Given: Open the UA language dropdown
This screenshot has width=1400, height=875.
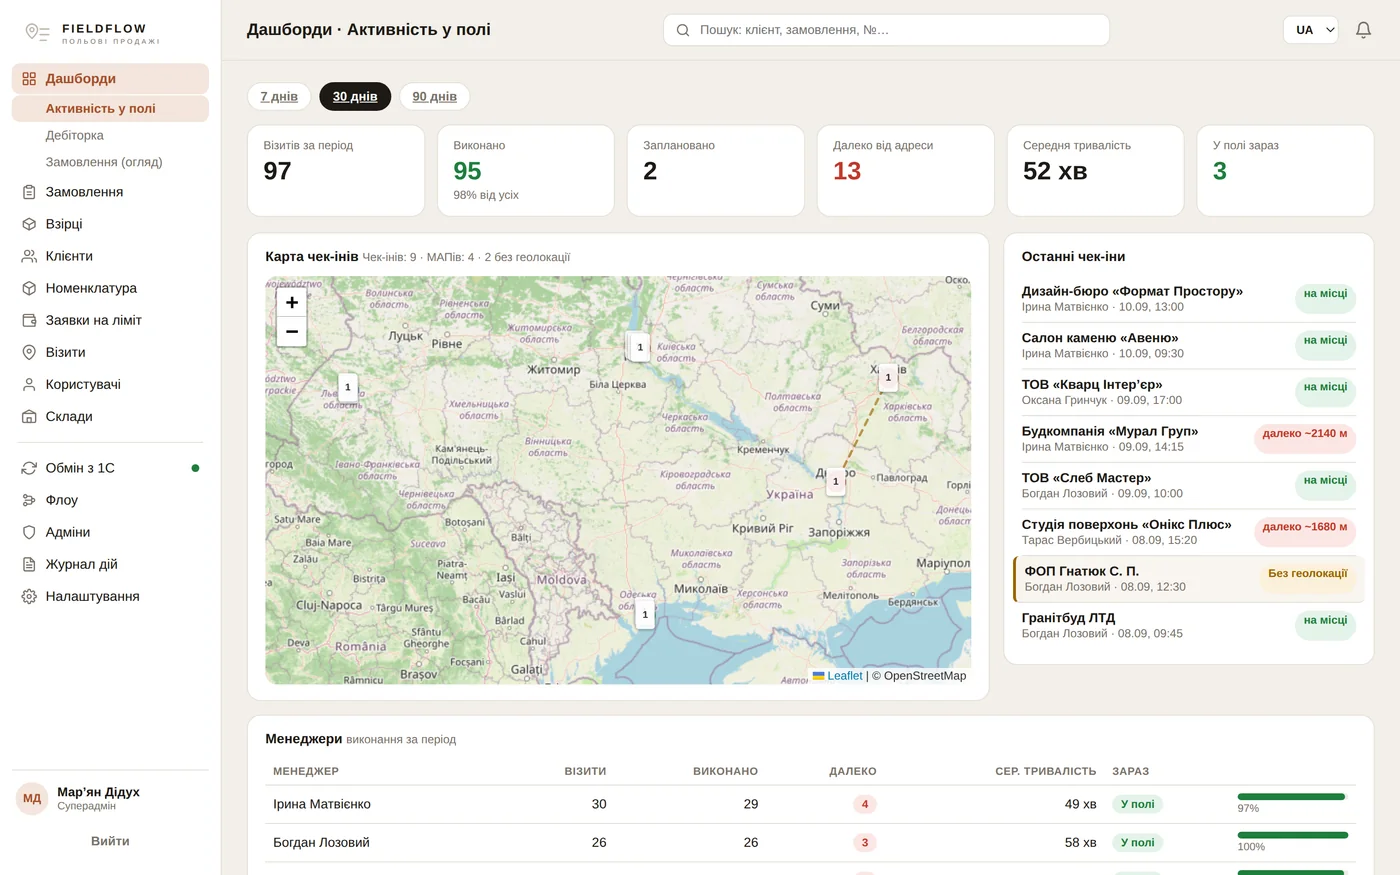Looking at the screenshot, I should [x=1310, y=30].
